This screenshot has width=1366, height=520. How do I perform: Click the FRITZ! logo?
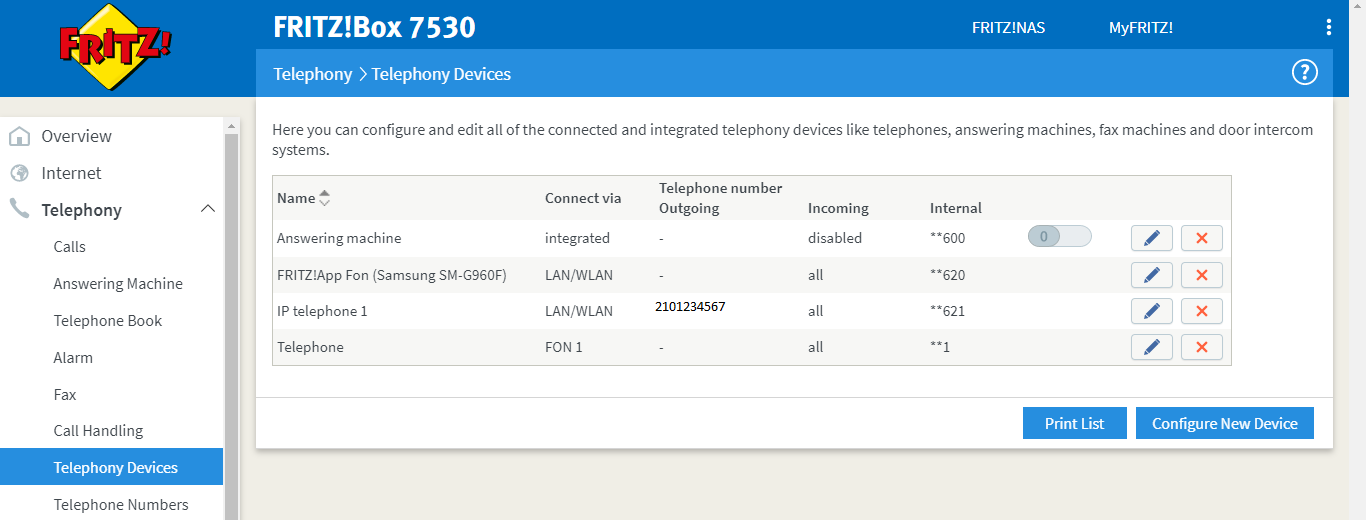point(115,45)
